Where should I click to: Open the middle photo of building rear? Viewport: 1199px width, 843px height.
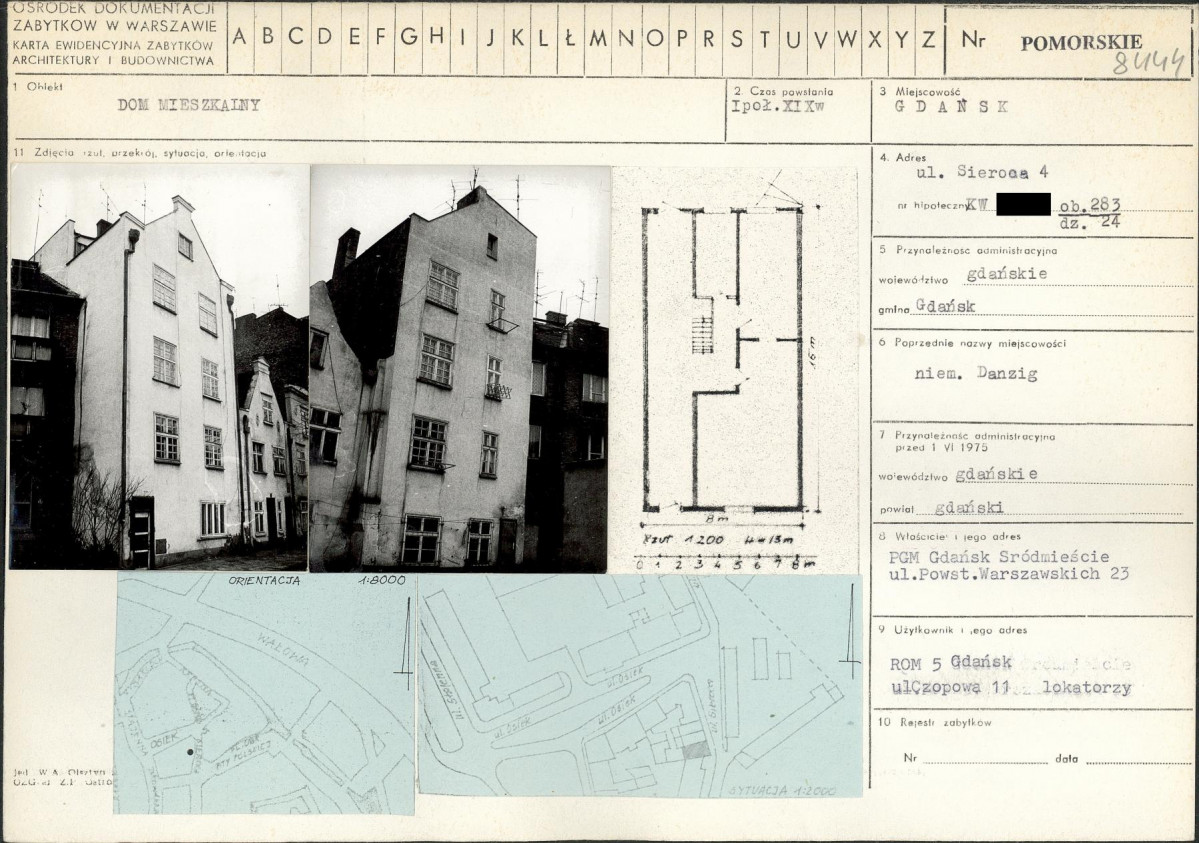[x=459, y=367]
